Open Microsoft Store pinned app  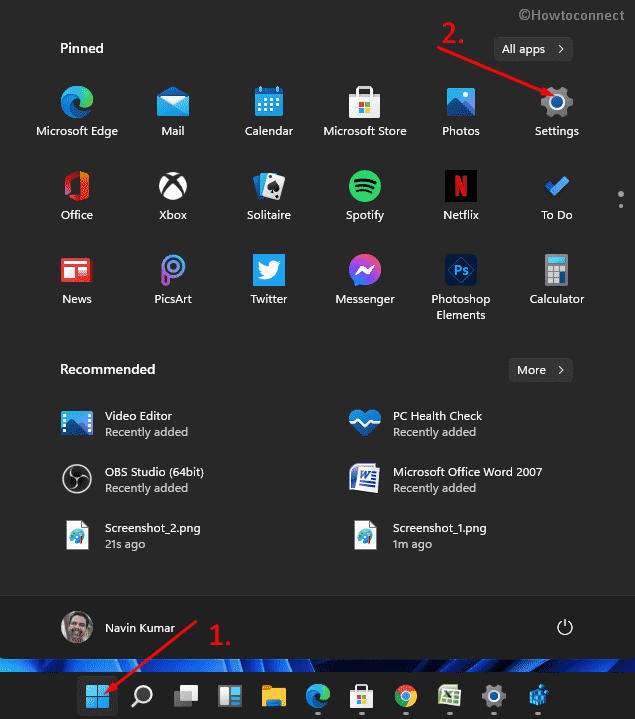364,111
